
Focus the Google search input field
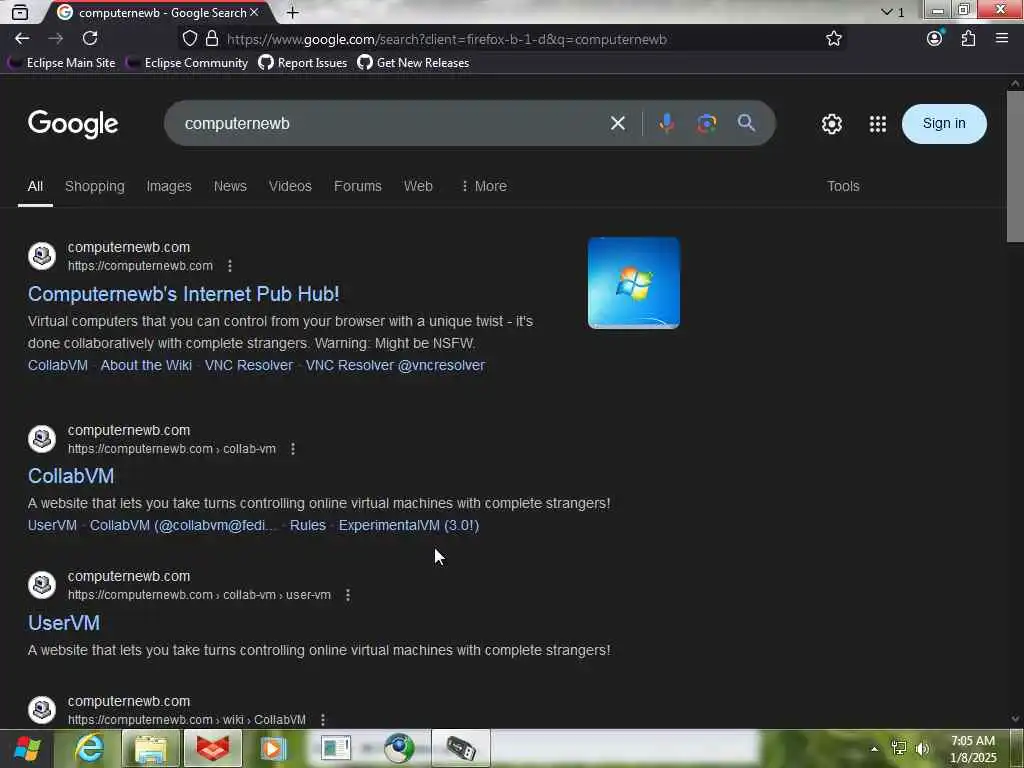(x=392, y=123)
